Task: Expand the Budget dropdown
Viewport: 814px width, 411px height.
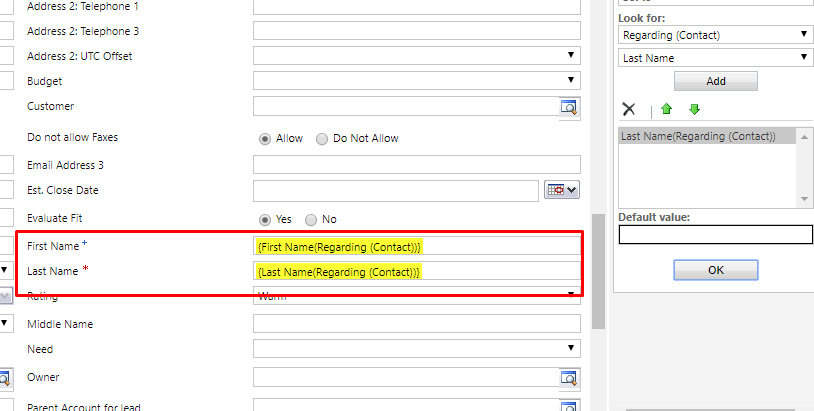Action: click(417, 80)
